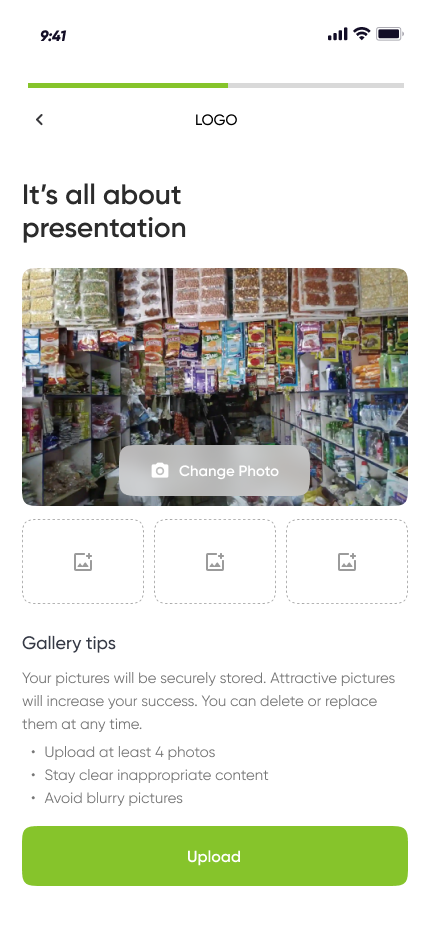The width and height of the screenshot is (430, 932).
Task: Click the gray unfilled part of progress bar
Action: pyautogui.click(x=316, y=86)
